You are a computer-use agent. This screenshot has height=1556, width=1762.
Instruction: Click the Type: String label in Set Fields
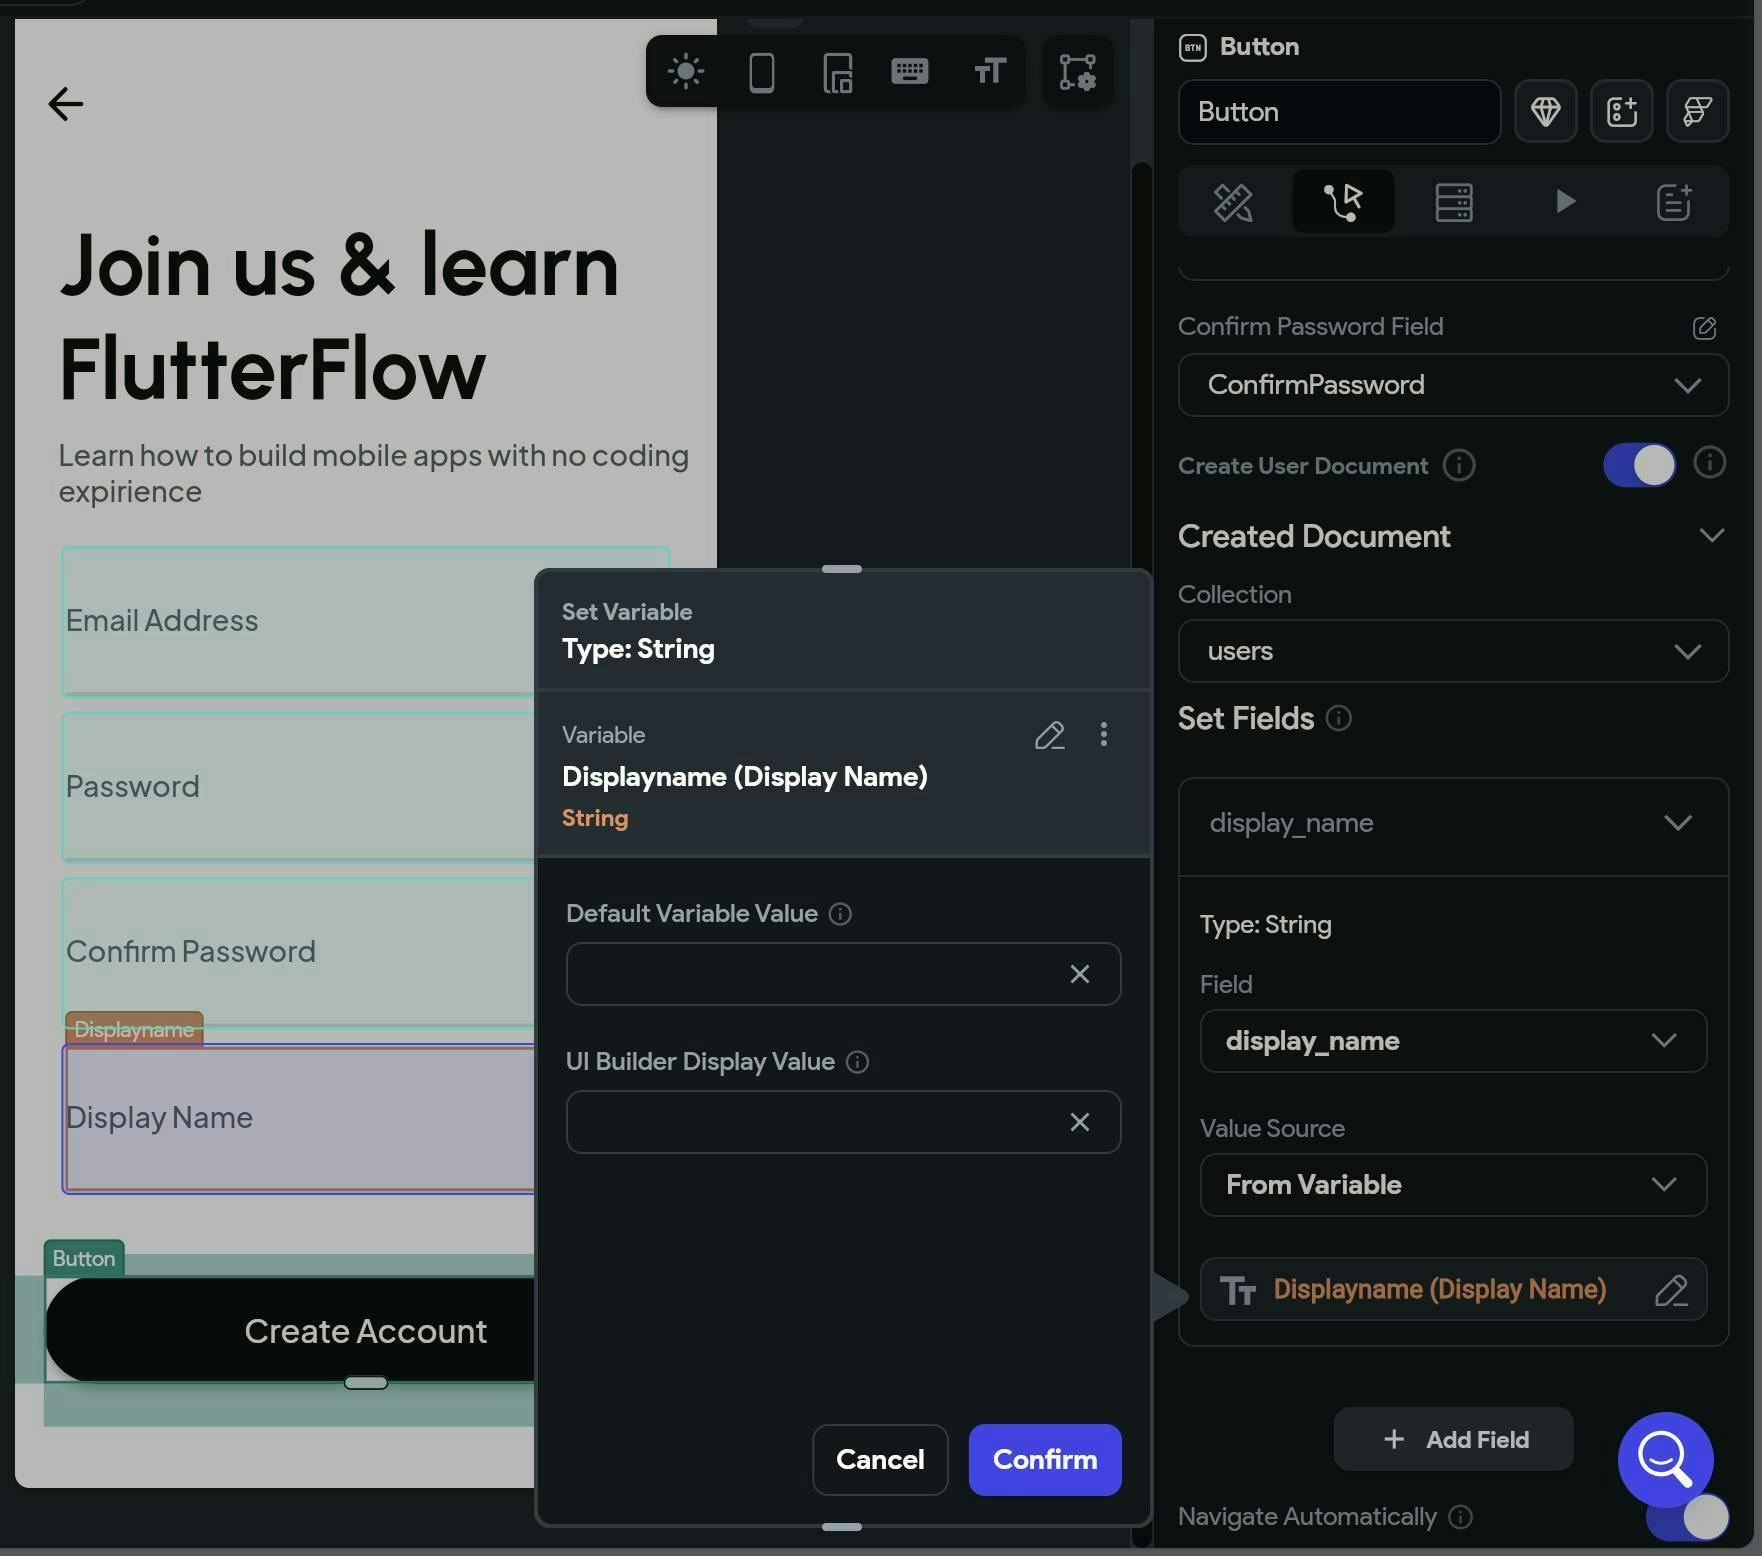pos(1266,924)
